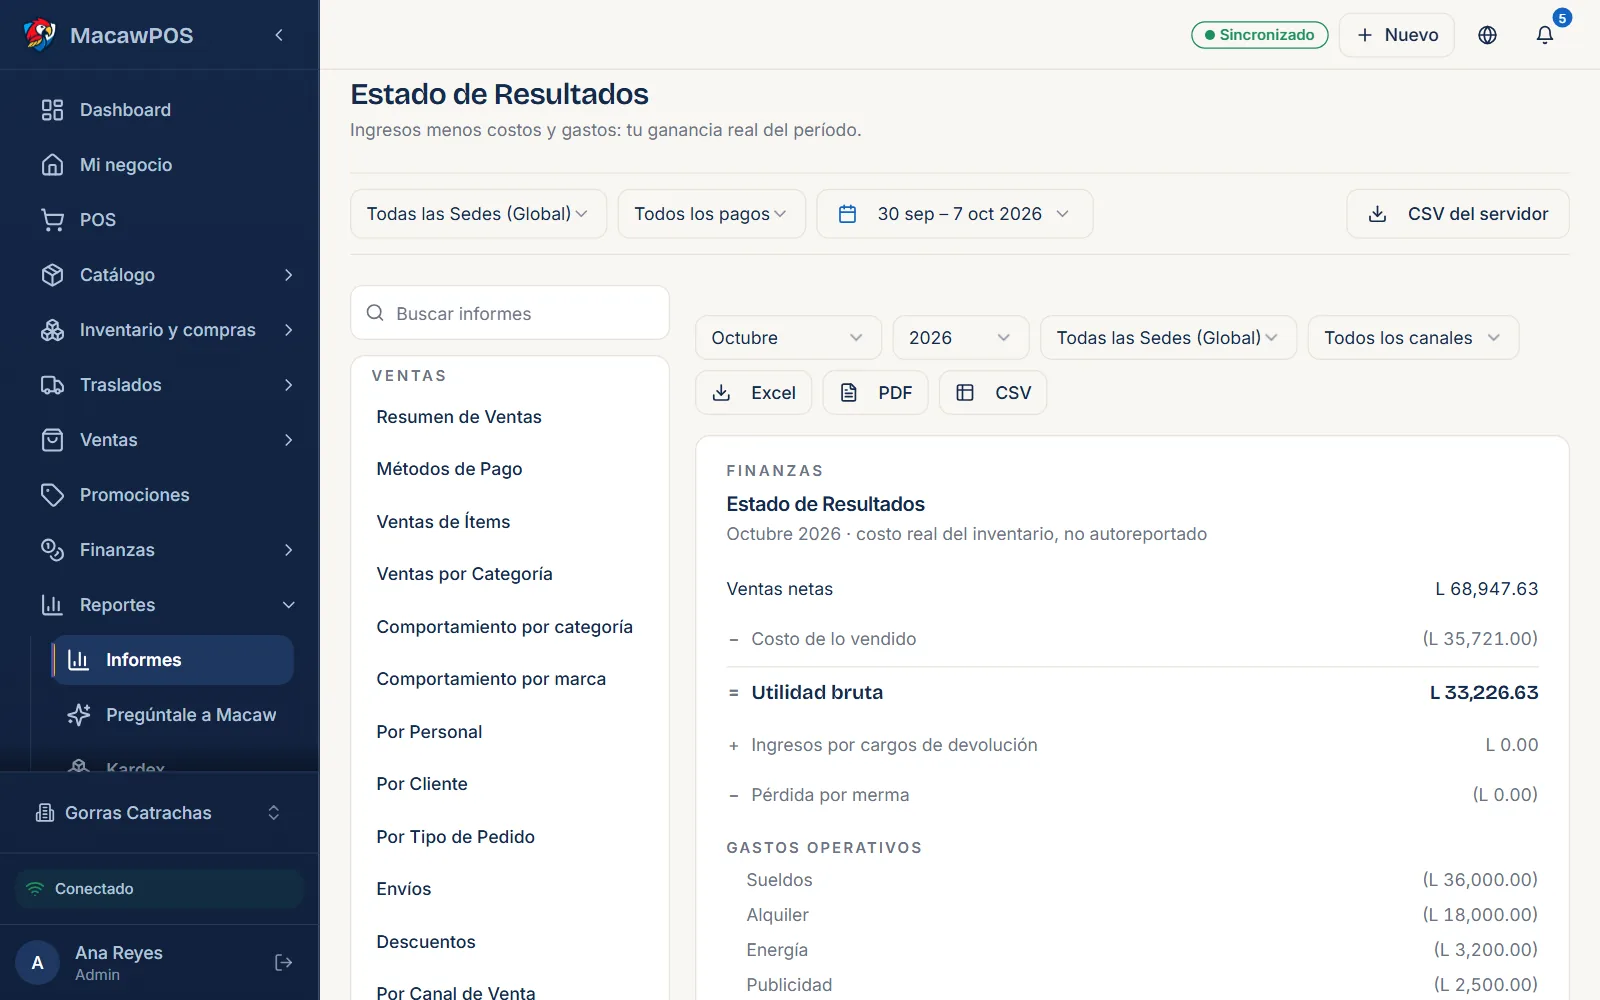This screenshot has width=1600, height=1000.
Task: Open Ventas por Categoría report
Action: [464, 574]
